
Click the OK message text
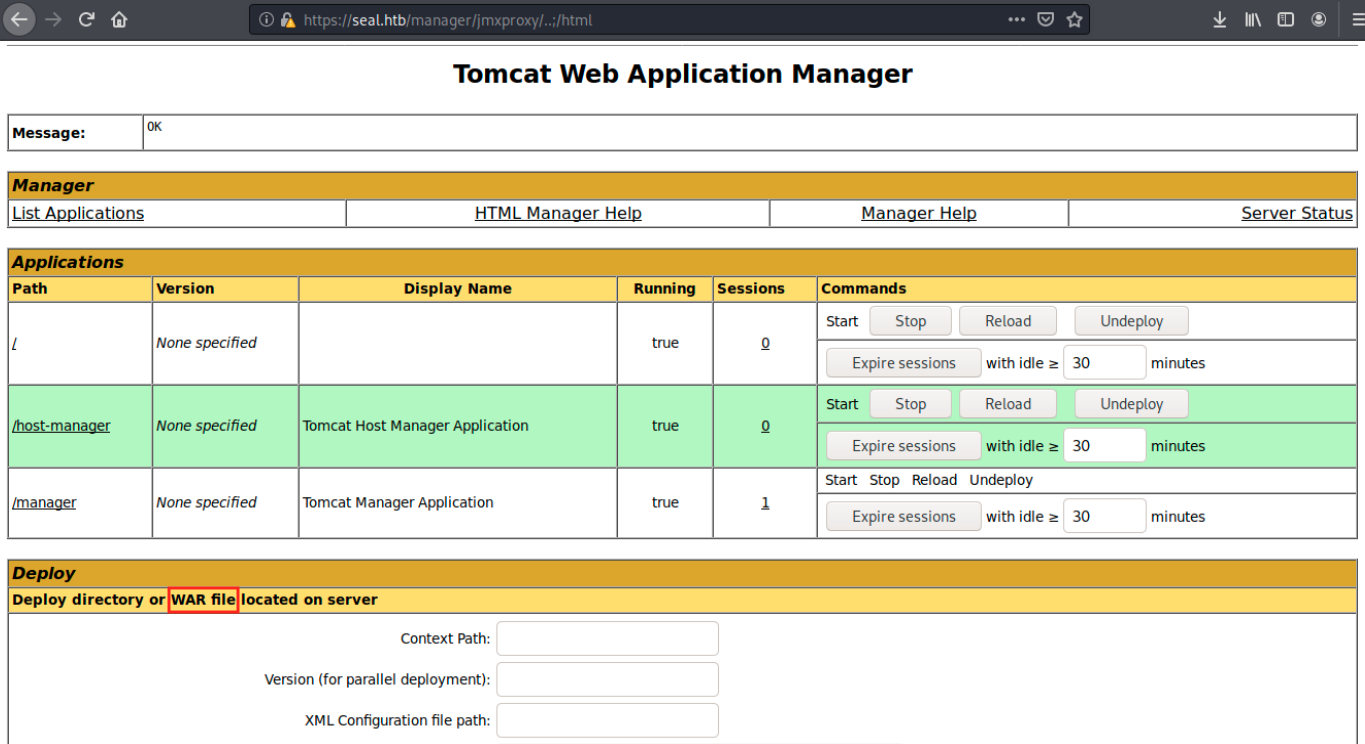(x=154, y=127)
